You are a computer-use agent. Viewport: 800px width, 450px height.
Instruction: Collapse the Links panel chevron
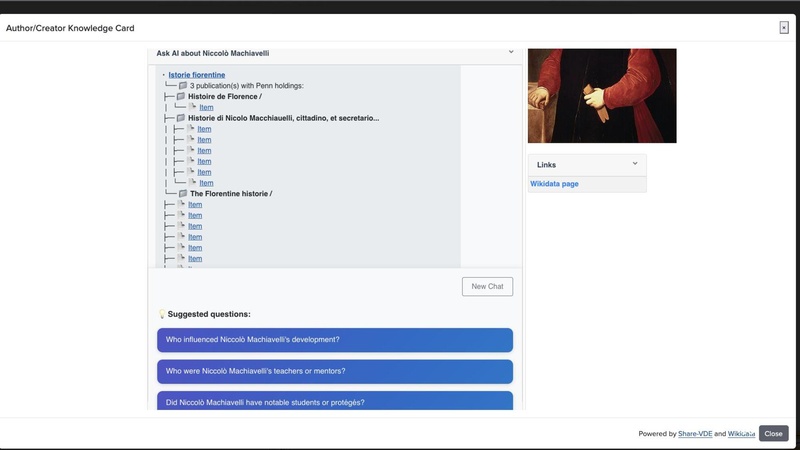click(635, 164)
